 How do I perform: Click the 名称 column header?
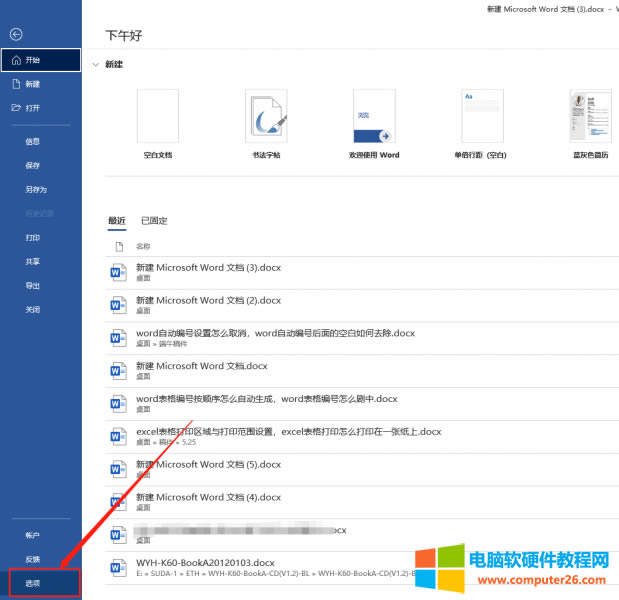[143, 246]
